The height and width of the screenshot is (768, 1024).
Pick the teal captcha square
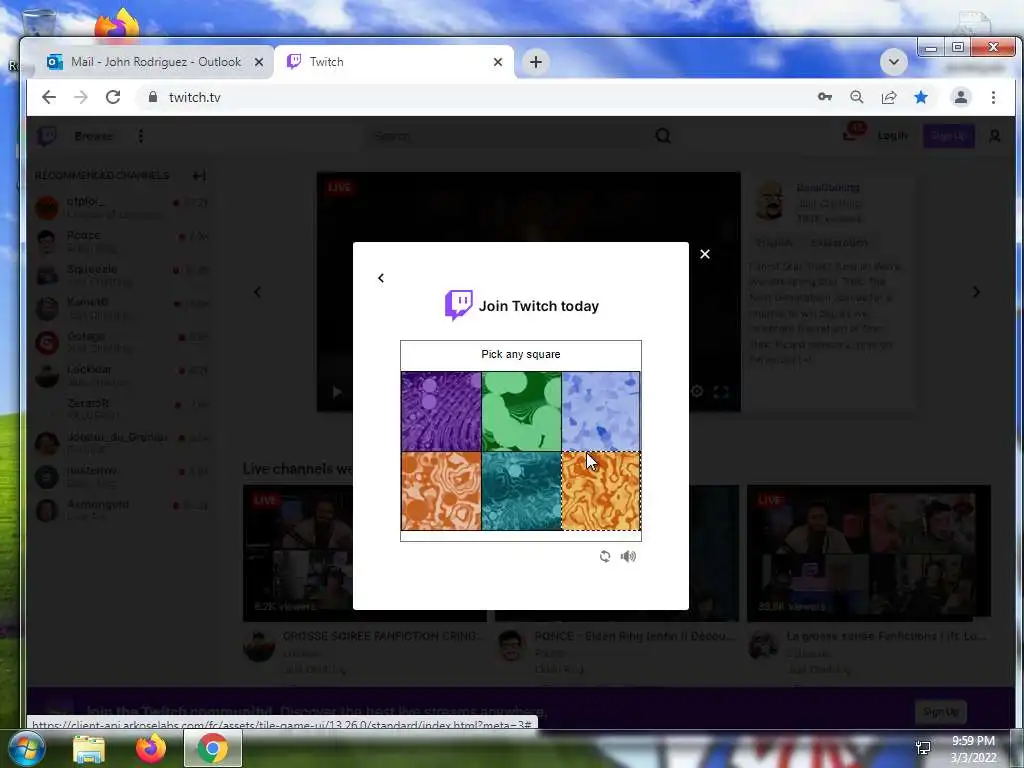pyautogui.click(x=521, y=491)
